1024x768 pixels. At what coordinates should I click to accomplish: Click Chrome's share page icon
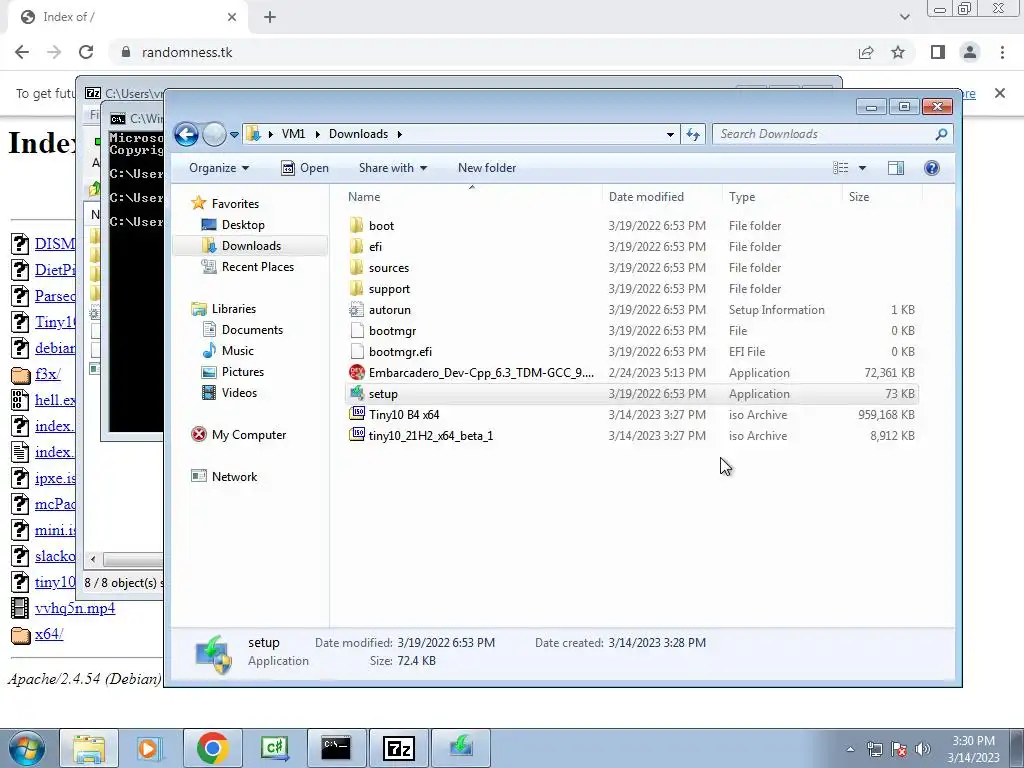[866, 52]
